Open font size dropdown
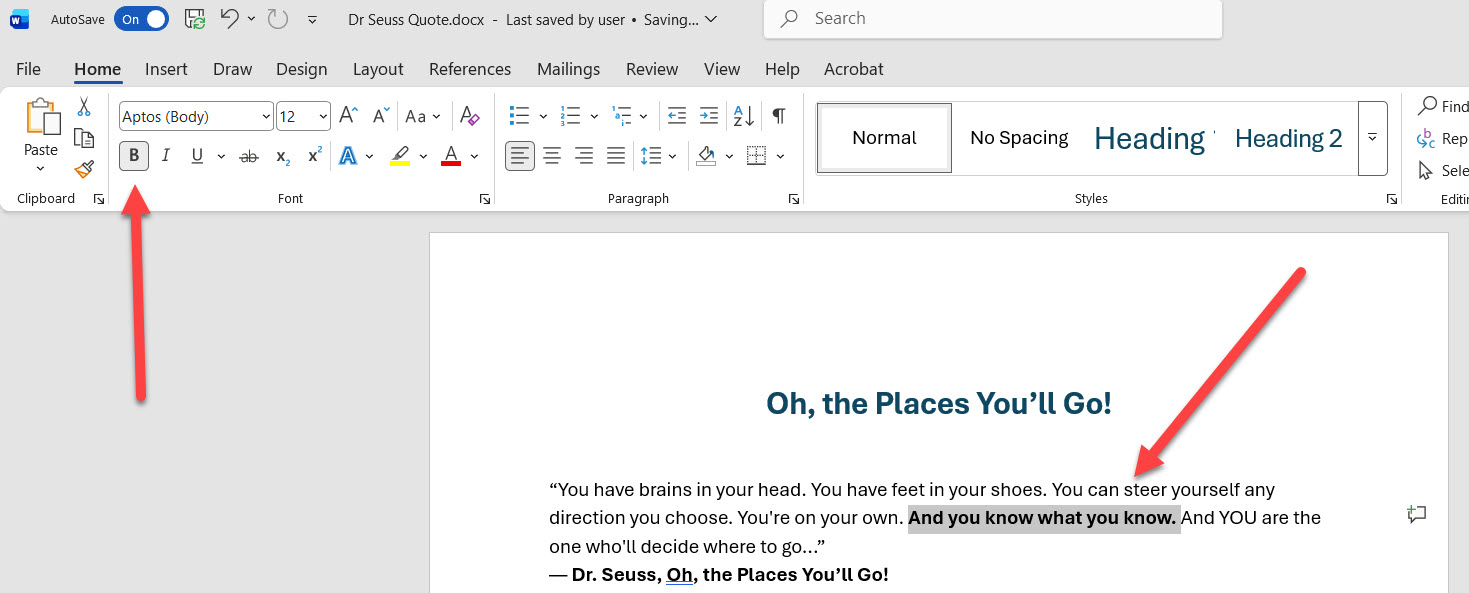The height and width of the screenshot is (593, 1469). click(323, 117)
